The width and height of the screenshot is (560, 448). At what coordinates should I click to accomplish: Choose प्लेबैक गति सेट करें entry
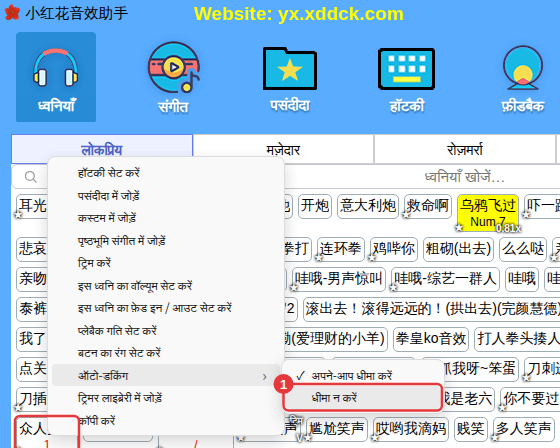[166, 330]
